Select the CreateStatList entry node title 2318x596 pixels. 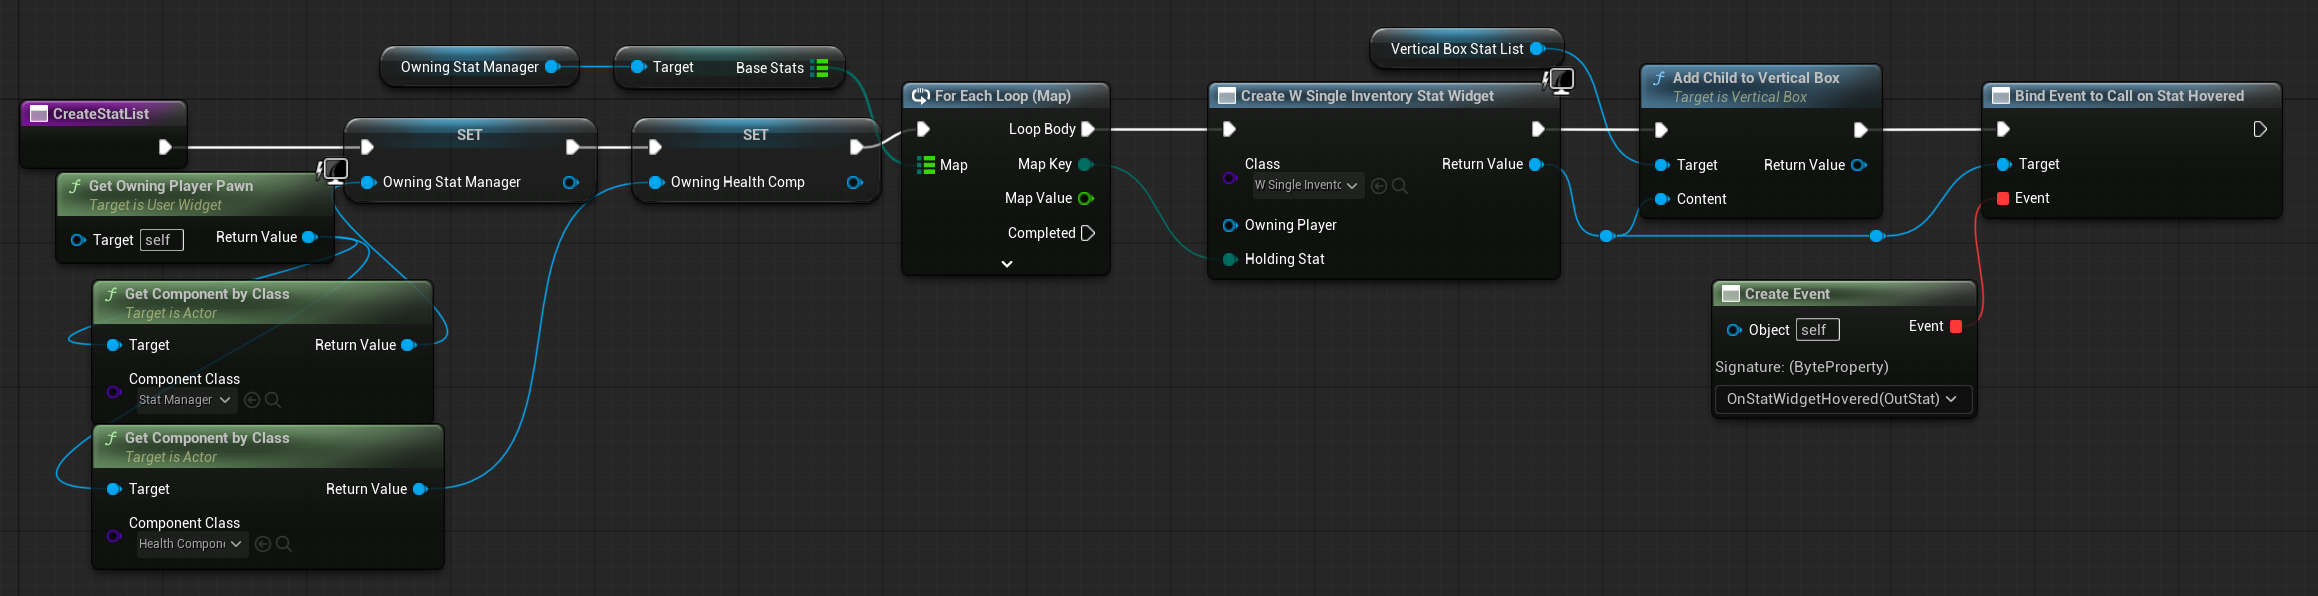click(x=101, y=114)
